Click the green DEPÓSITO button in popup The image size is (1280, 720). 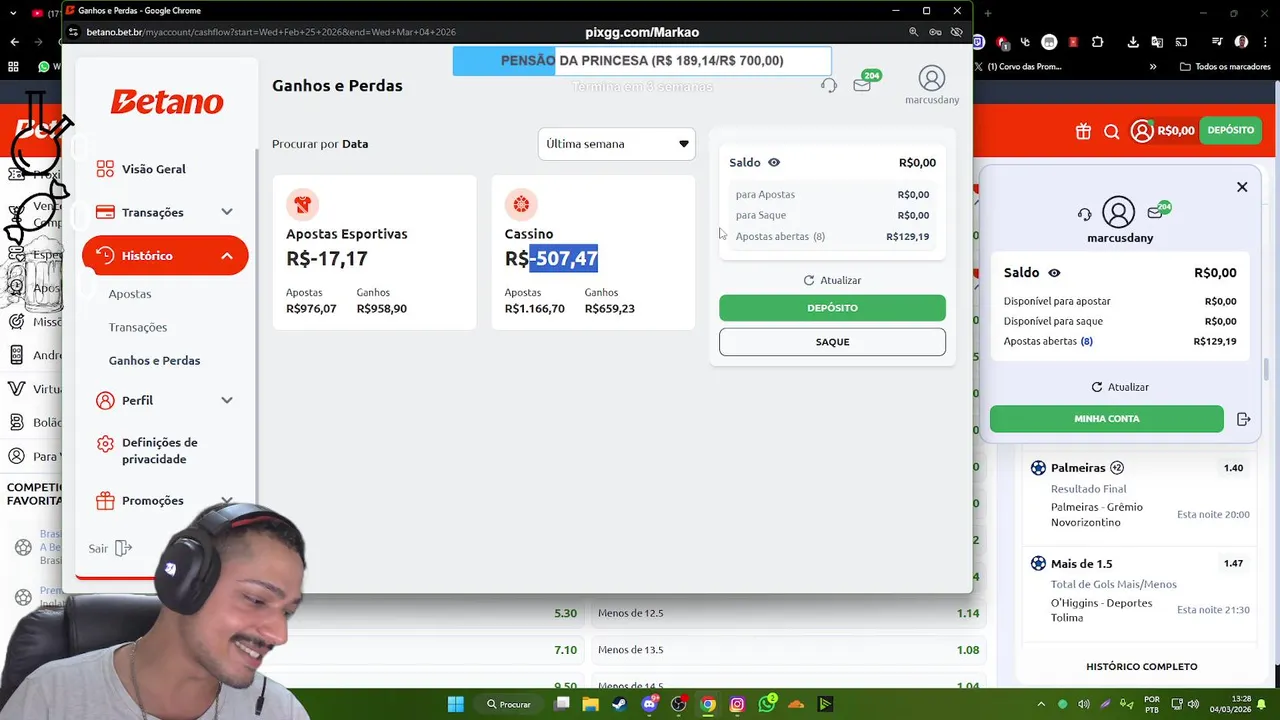click(832, 308)
